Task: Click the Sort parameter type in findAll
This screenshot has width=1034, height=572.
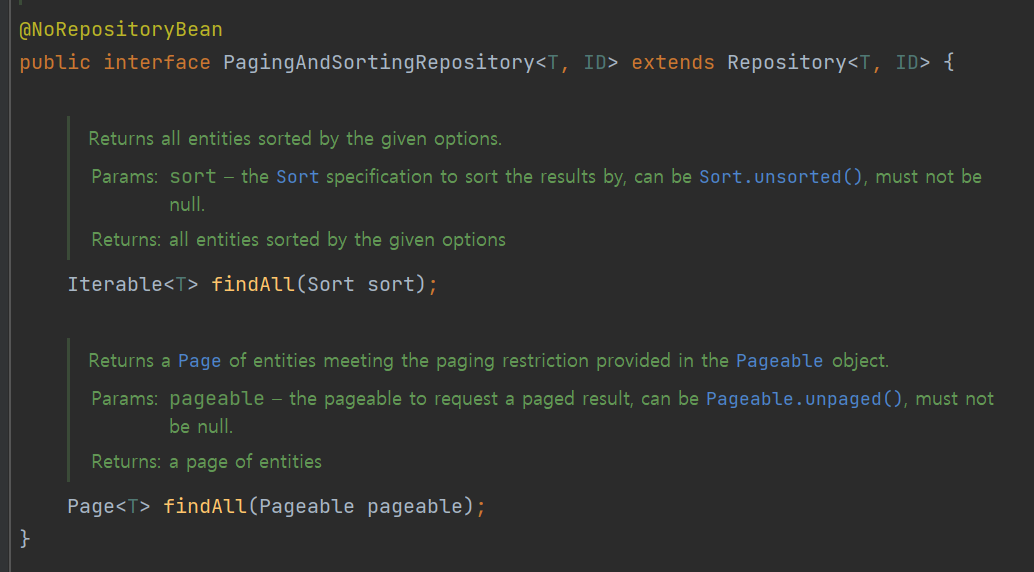Action: [331, 284]
